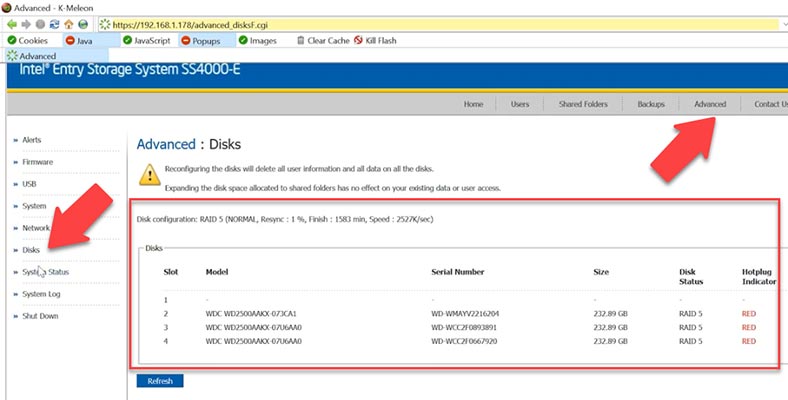The height and width of the screenshot is (400, 788).
Task: Open System in the sidebar
Action: pyautogui.click(x=34, y=206)
